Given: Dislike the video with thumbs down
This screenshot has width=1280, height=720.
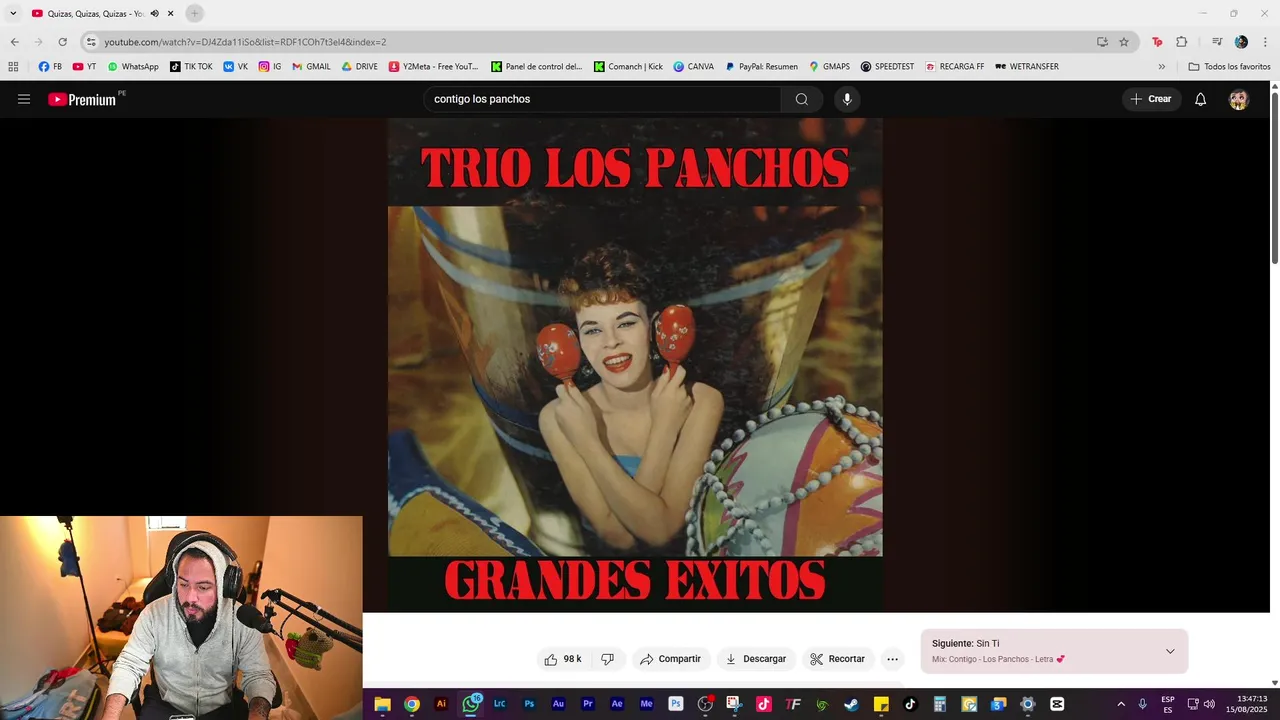Looking at the screenshot, I should [x=607, y=659].
